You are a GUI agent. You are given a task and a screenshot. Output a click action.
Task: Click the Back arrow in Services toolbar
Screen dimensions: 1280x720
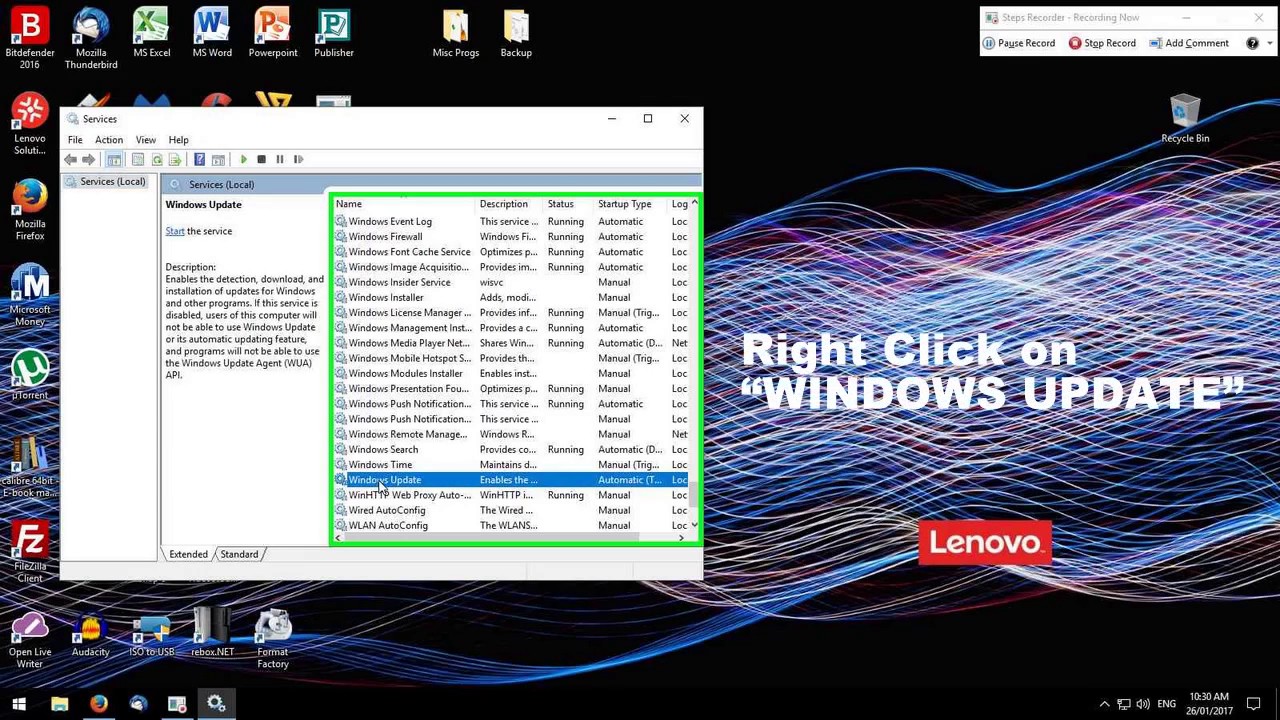coord(70,159)
